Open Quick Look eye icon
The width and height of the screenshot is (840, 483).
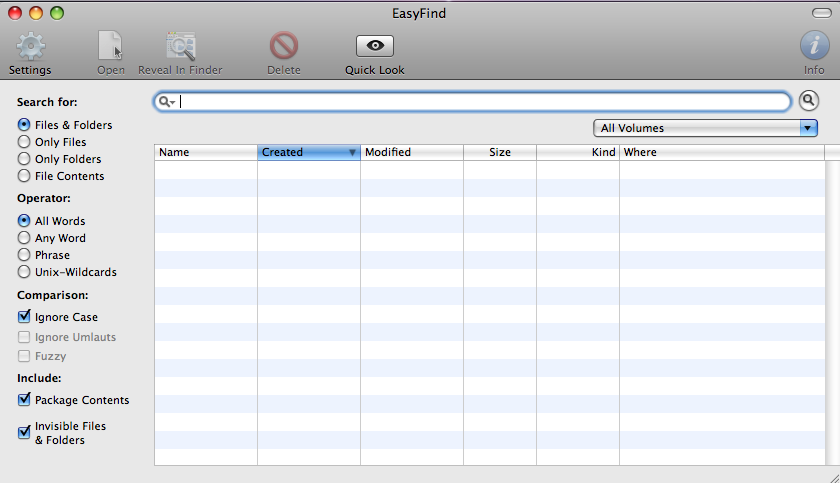click(375, 46)
